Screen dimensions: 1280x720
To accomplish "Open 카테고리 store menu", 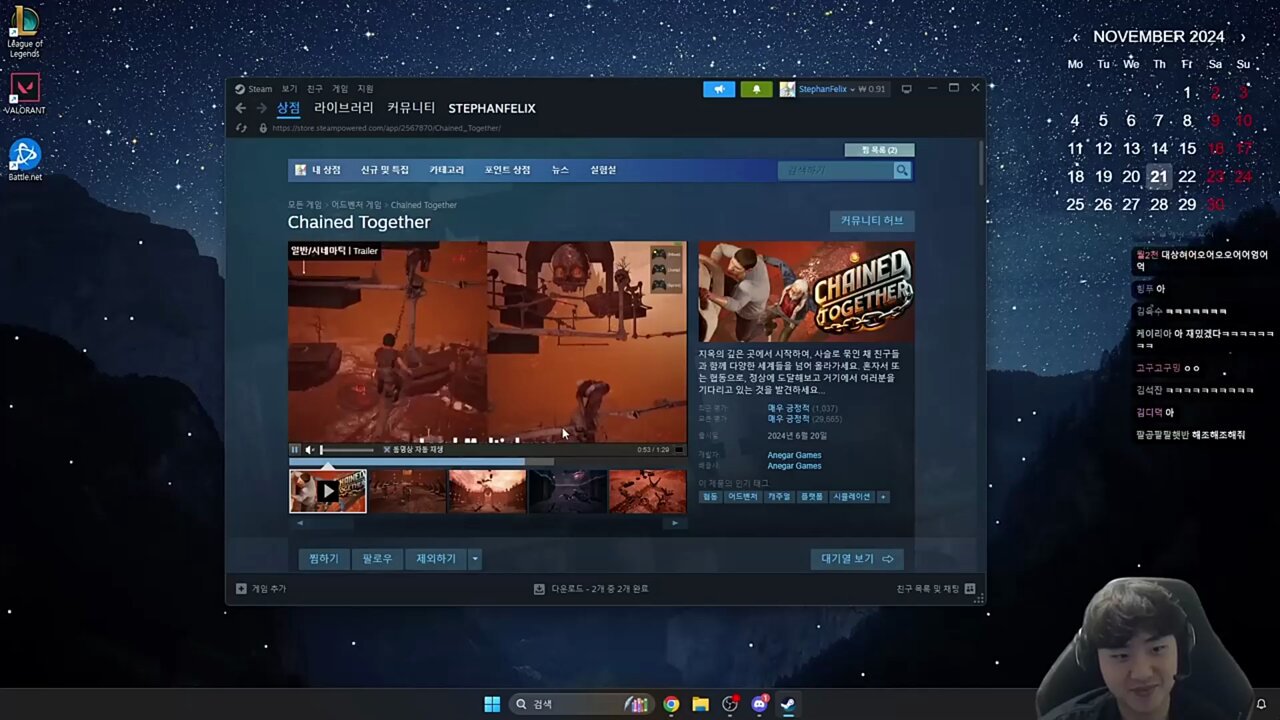I will tap(447, 170).
